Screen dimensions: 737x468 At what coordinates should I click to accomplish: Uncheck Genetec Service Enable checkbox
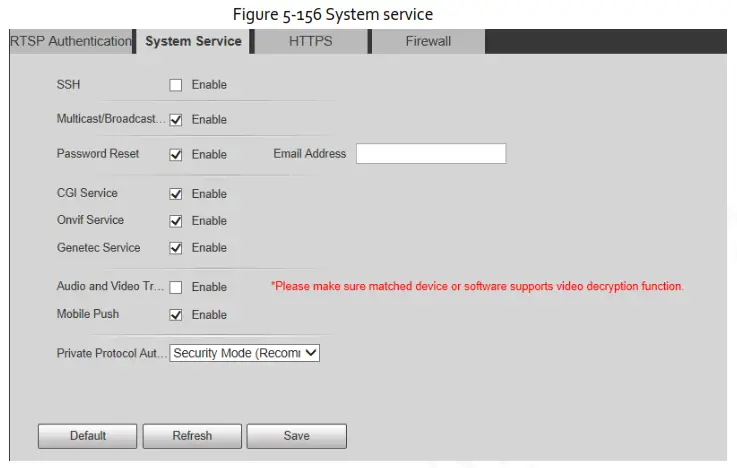point(176,248)
